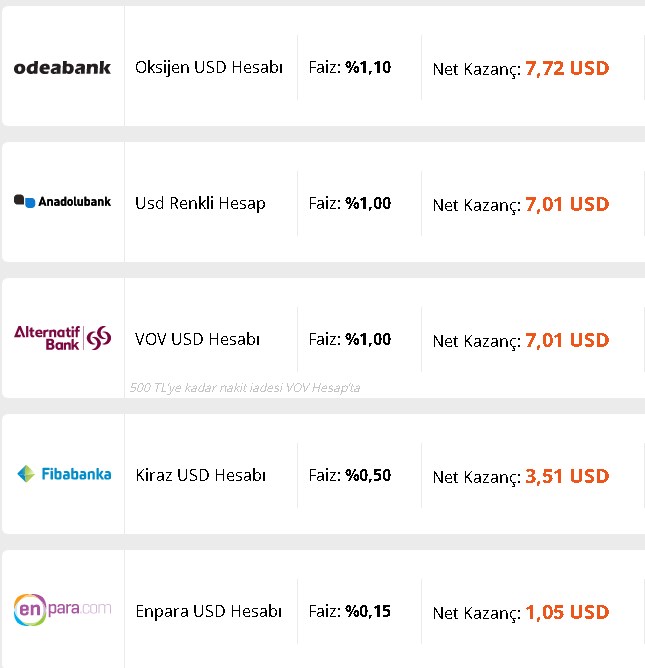
Task: Click the Alternatif Bank logo
Action: 62,338
